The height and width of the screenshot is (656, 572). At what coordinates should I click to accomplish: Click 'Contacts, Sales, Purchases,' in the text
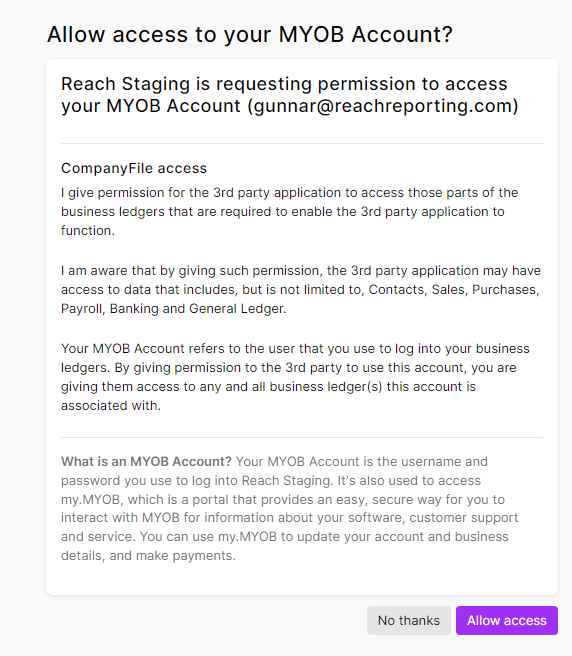coord(454,290)
